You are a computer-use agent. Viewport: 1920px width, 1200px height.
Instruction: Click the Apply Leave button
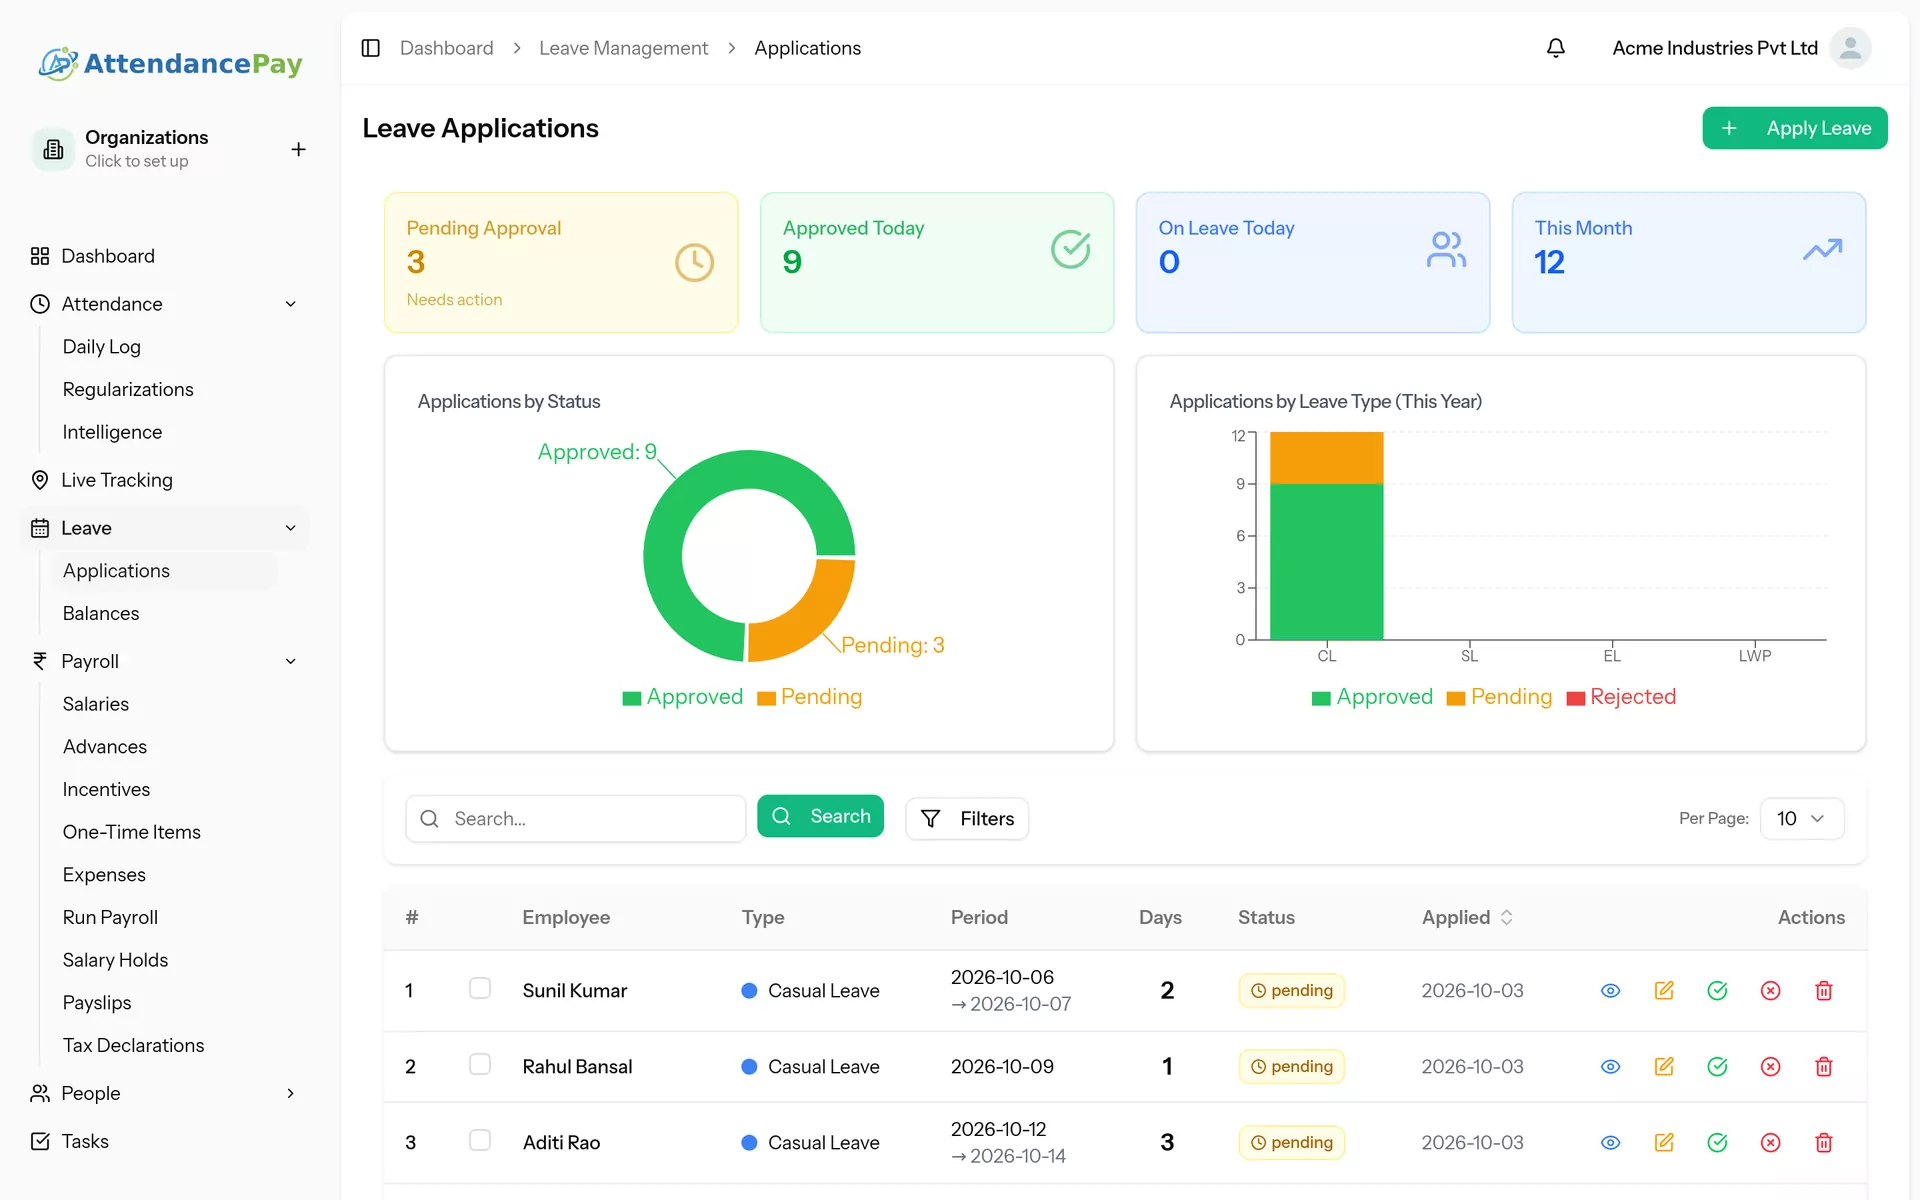pyautogui.click(x=1794, y=128)
